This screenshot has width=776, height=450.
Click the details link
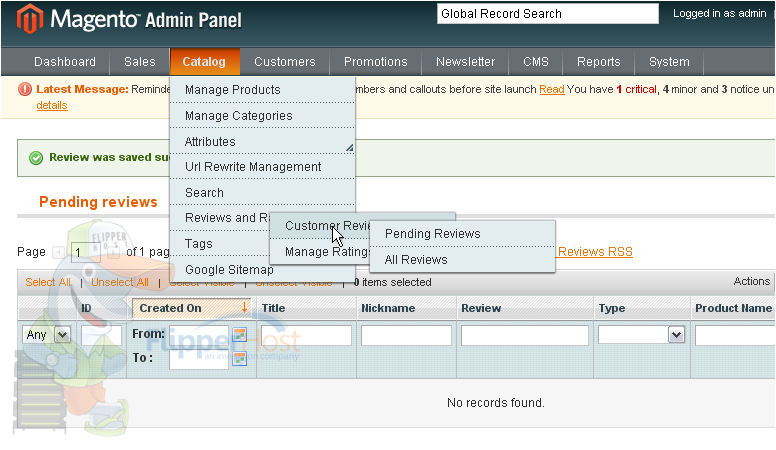pyautogui.click(x=51, y=105)
